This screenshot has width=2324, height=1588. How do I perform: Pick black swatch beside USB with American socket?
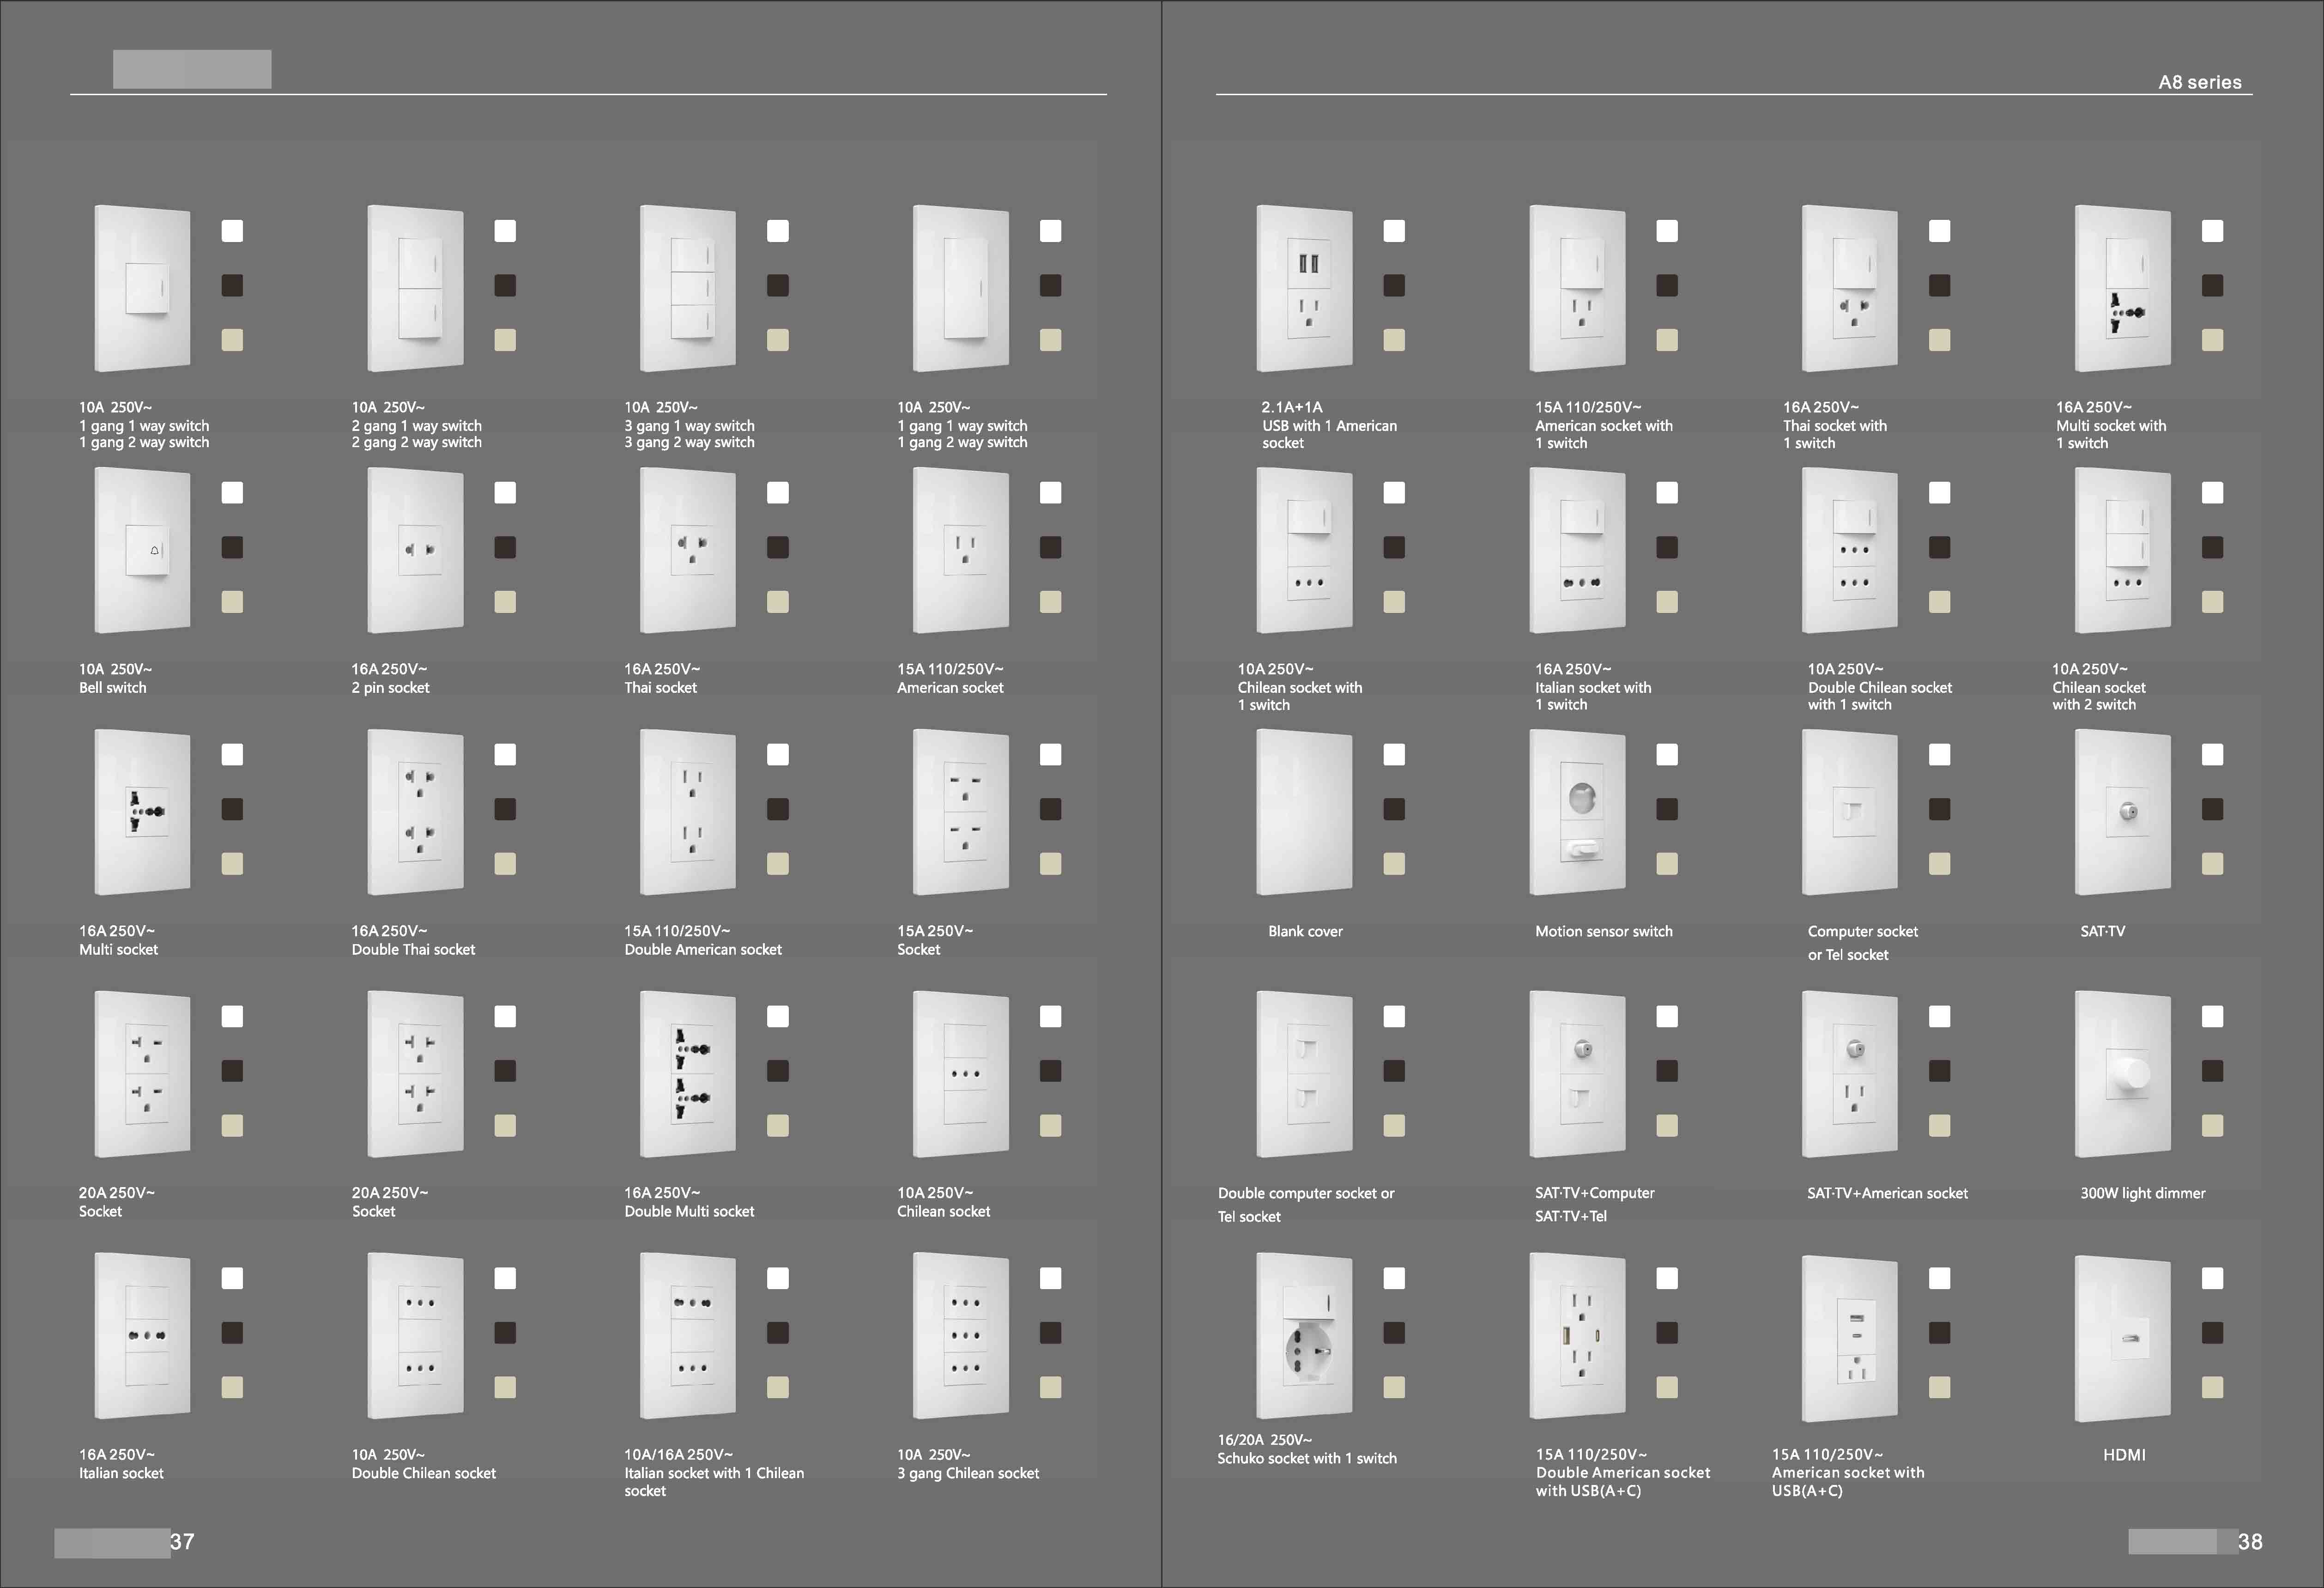pos(1394,285)
